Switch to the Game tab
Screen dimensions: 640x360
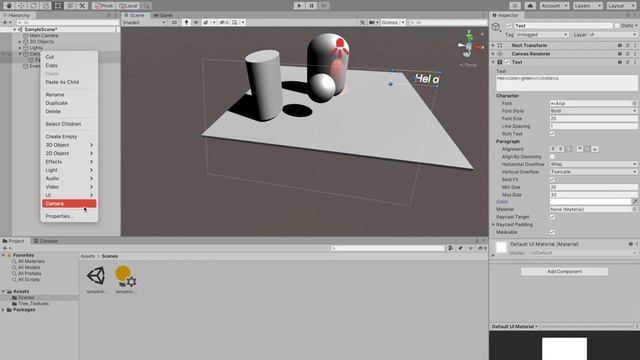pyautogui.click(x=163, y=15)
